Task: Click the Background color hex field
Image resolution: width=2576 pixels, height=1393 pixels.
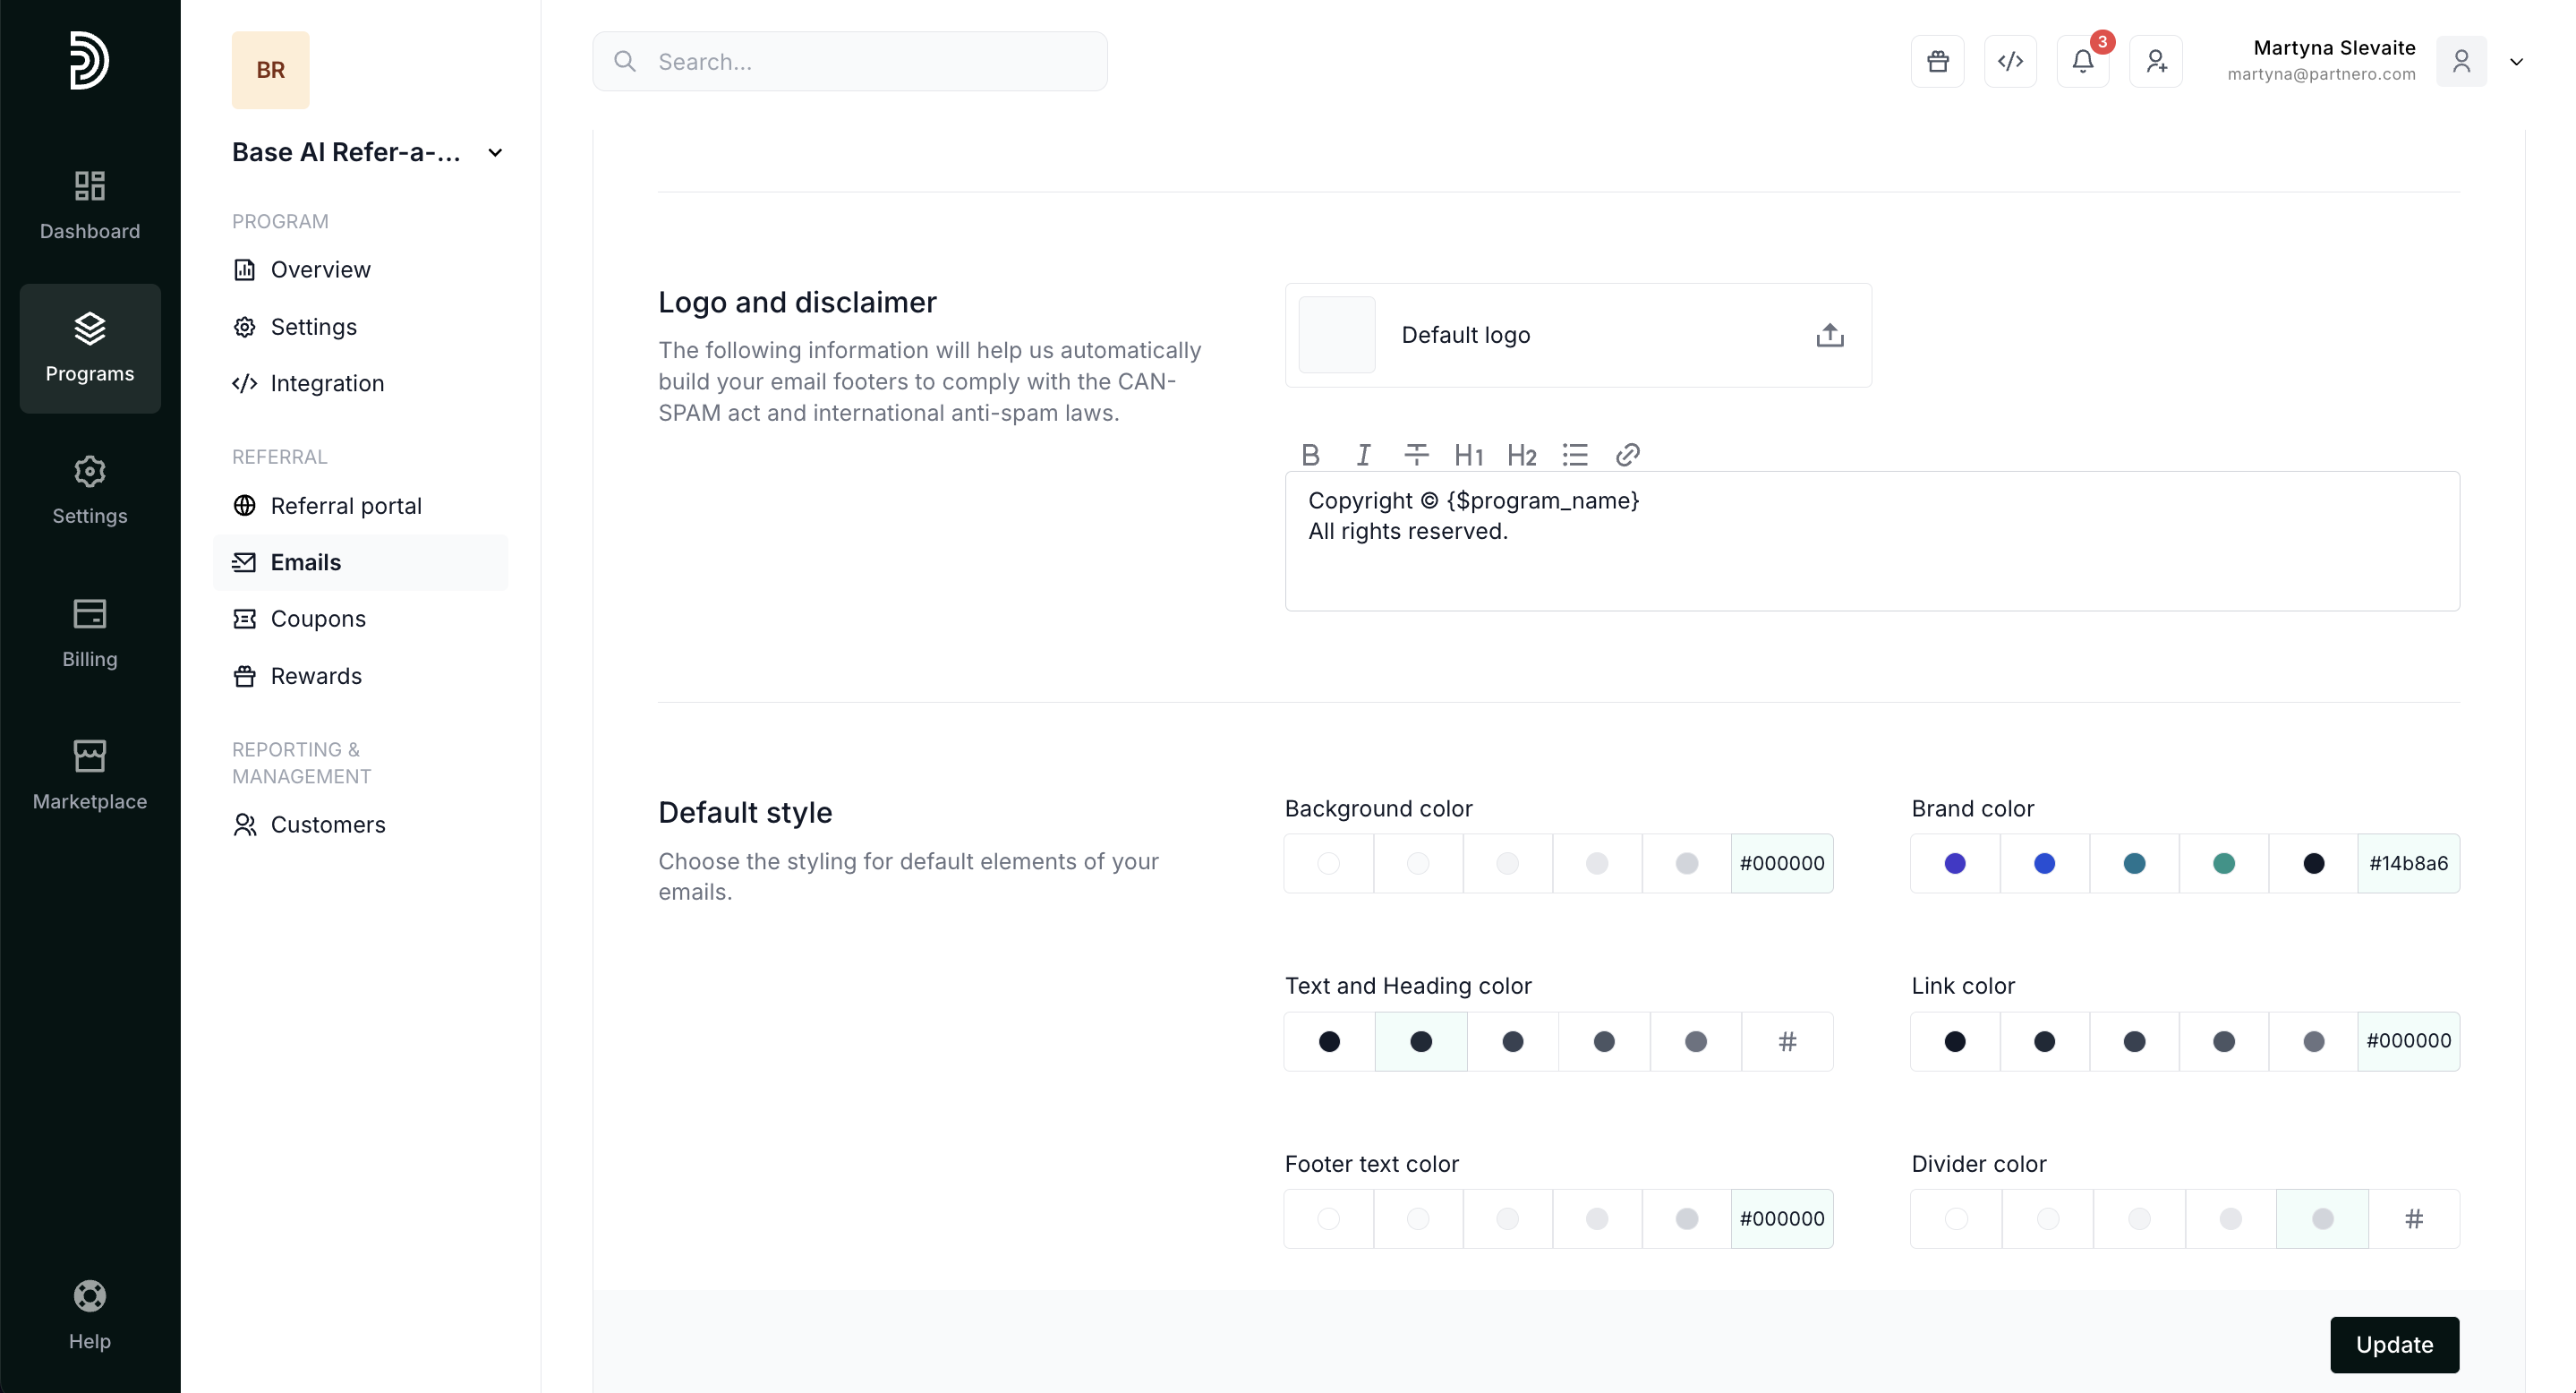Action: (1781, 863)
